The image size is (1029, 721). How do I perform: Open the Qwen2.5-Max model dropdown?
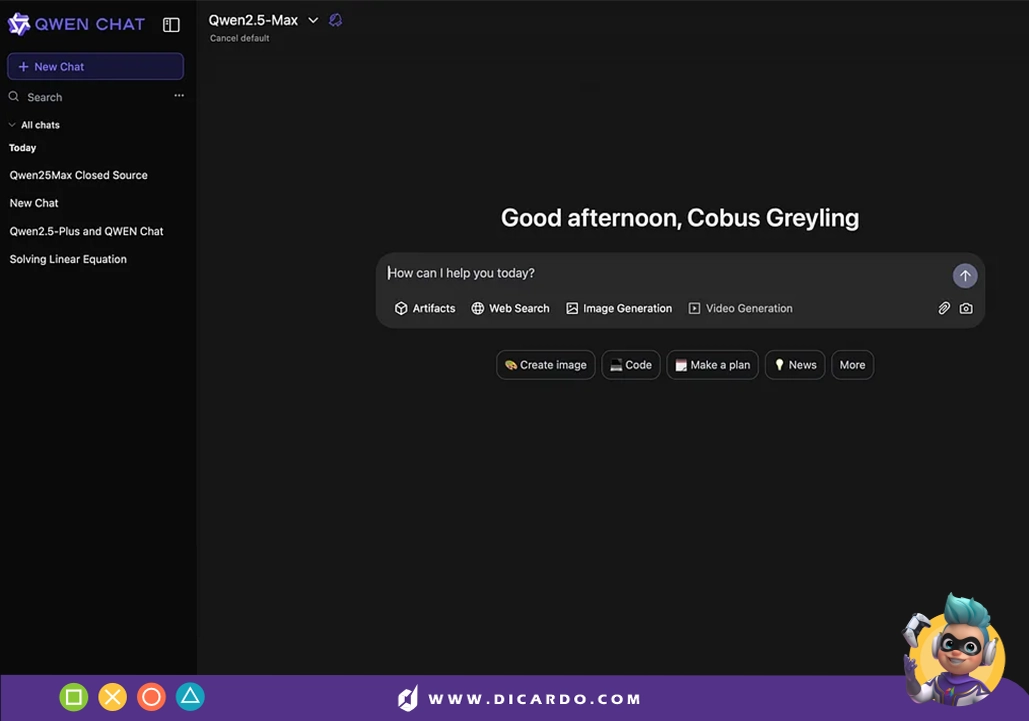[263, 20]
